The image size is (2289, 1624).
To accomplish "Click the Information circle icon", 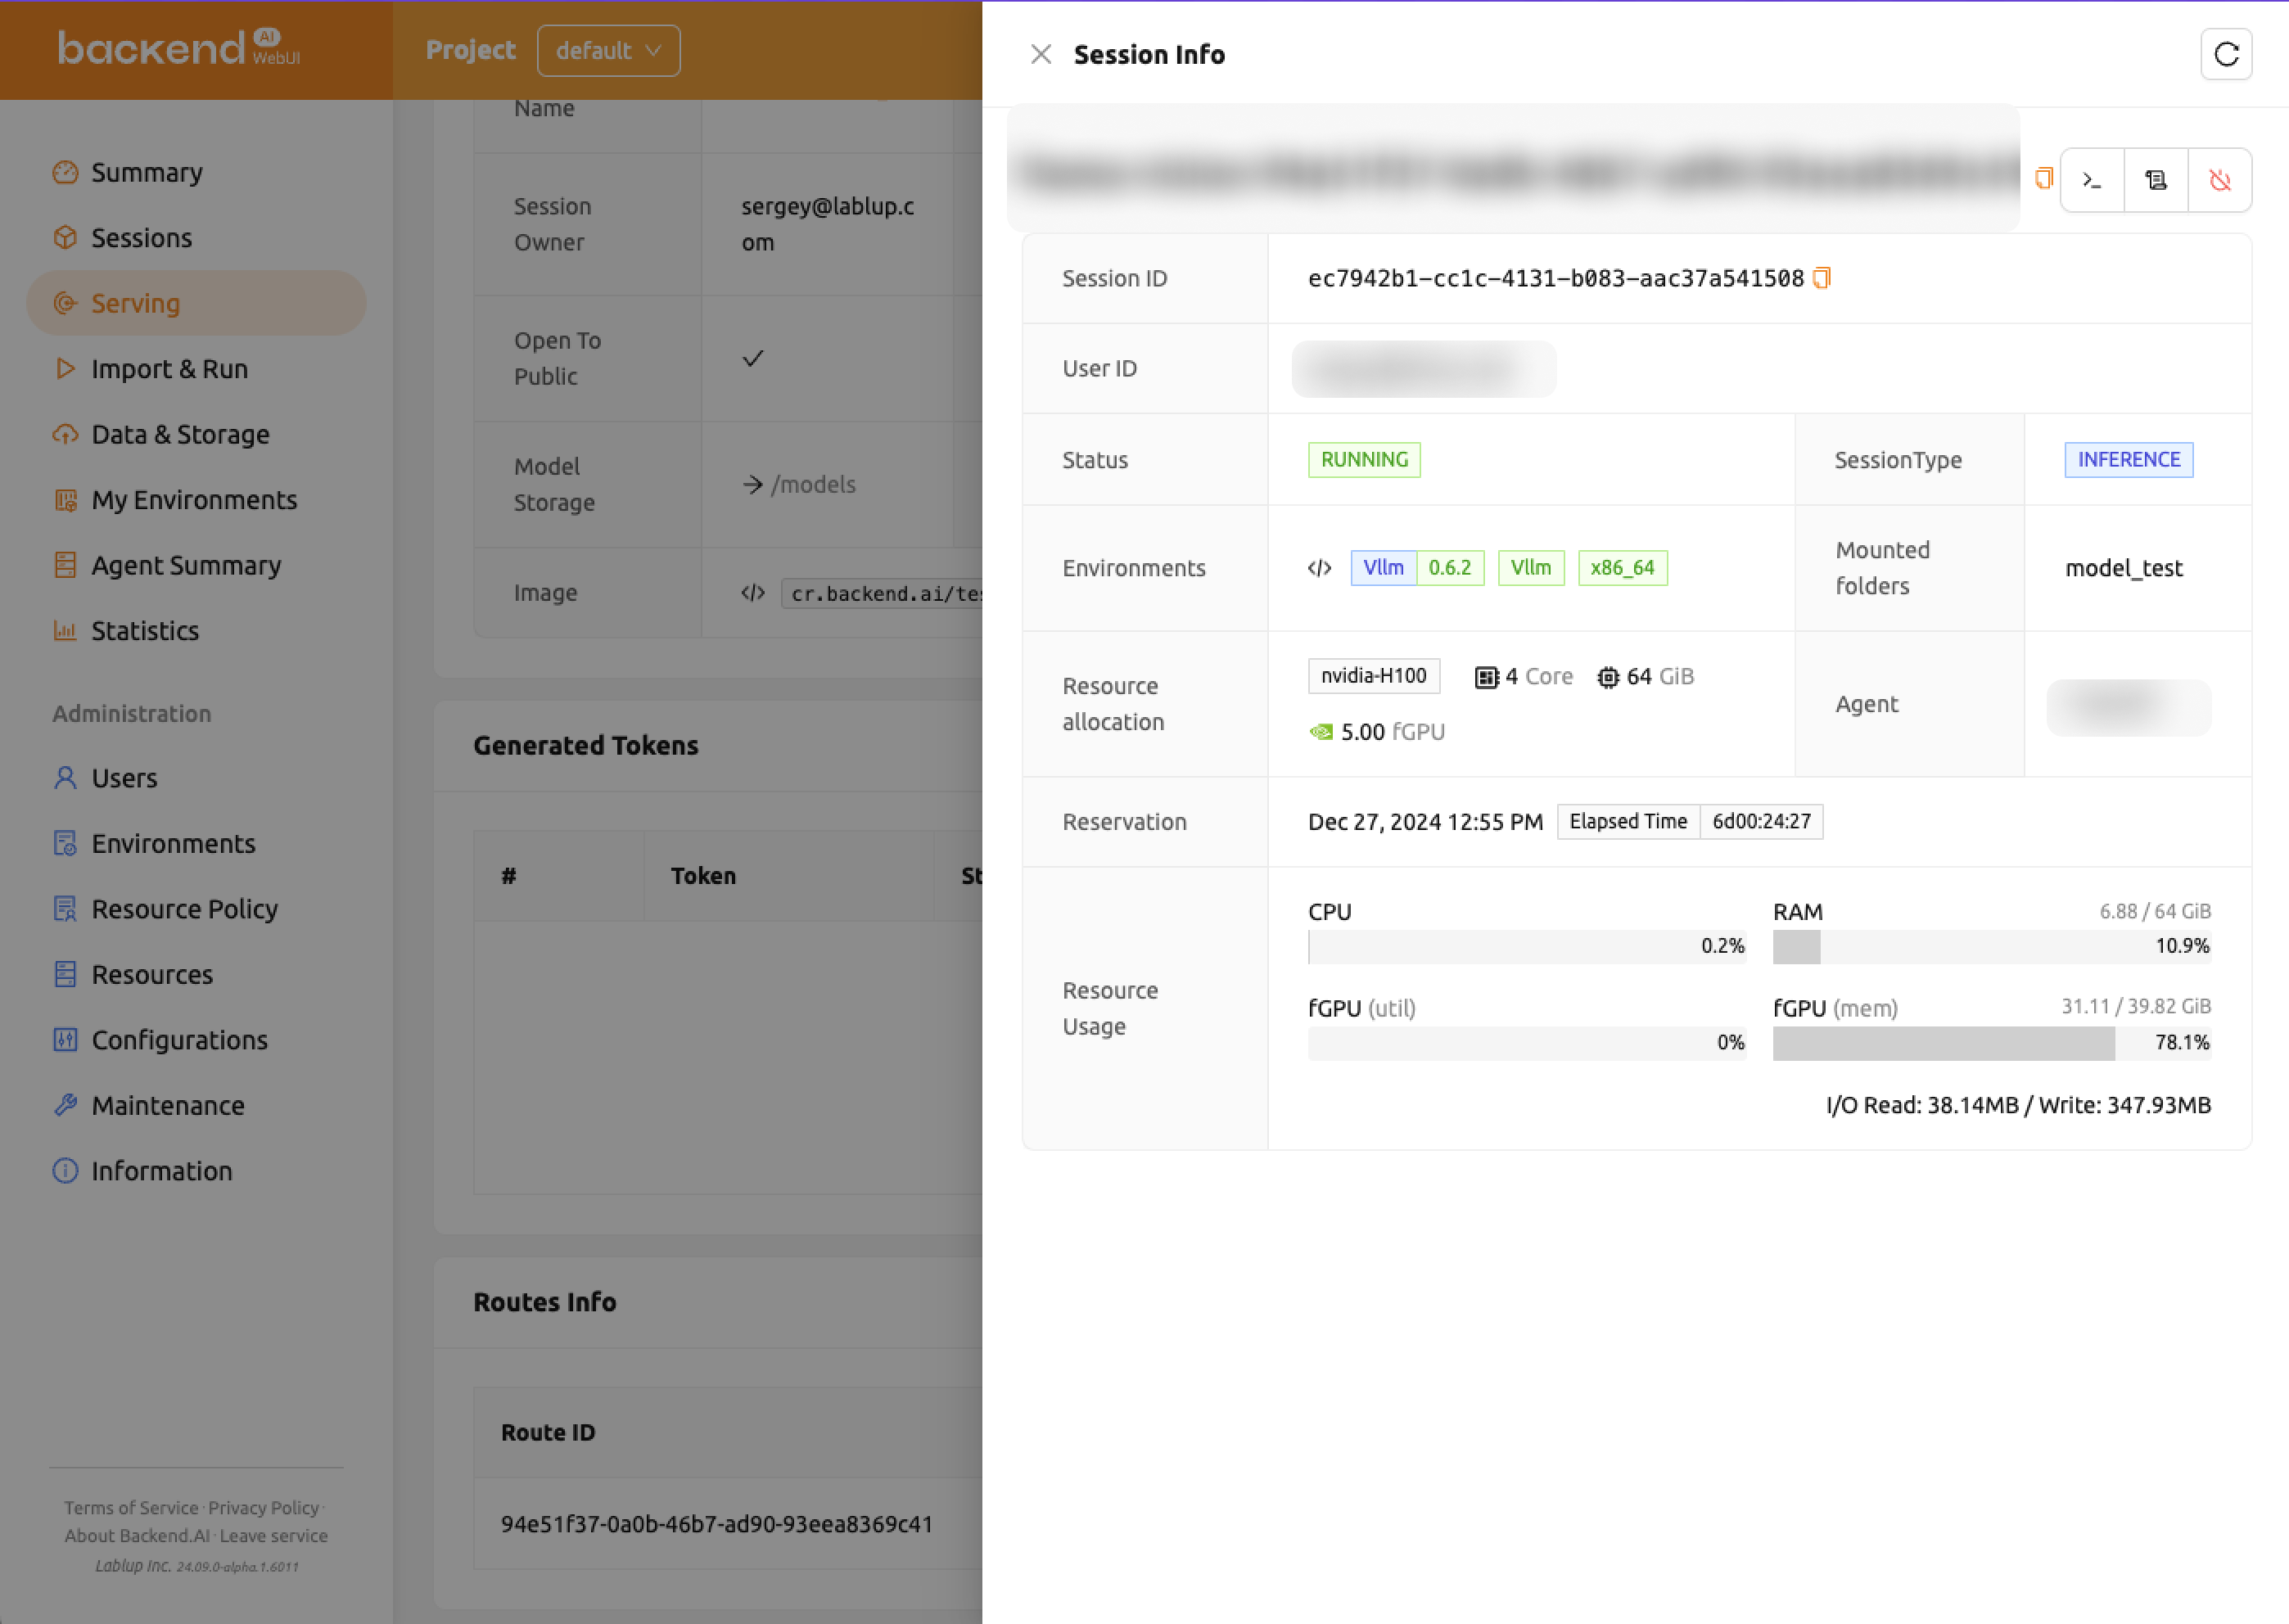I will (x=65, y=1171).
